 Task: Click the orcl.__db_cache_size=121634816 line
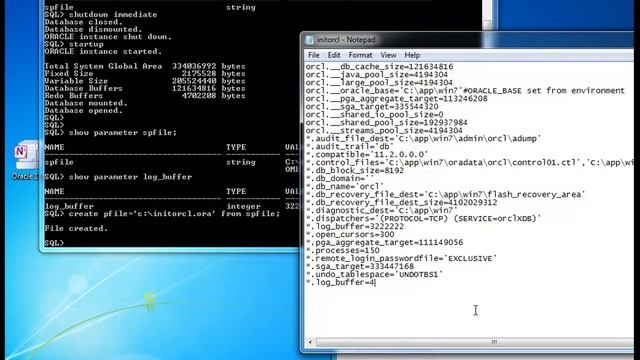pyautogui.click(x=379, y=67)
